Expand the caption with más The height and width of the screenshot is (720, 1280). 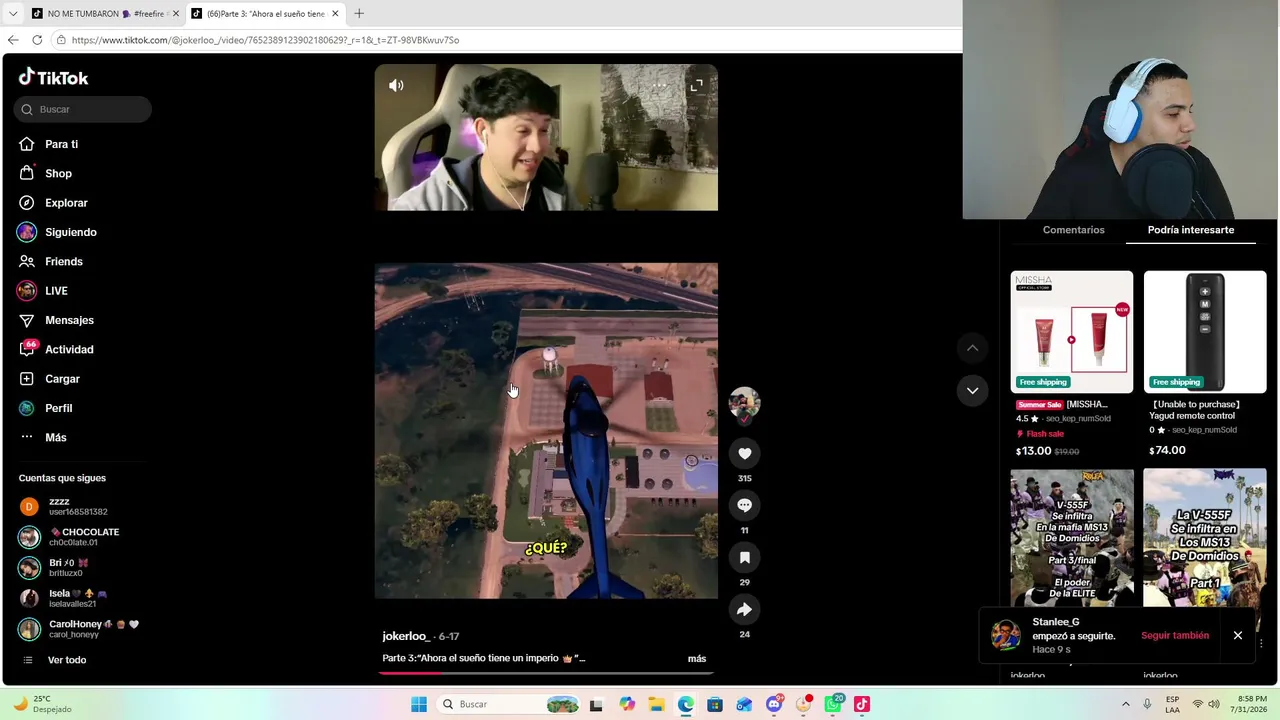(x=697, y=658)
